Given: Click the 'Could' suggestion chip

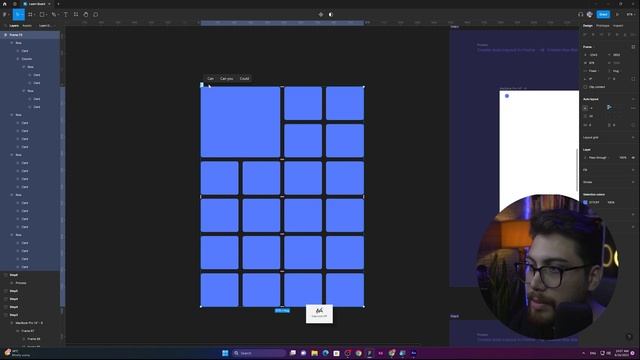Looking at the screenshot, I should click(244, 78).
